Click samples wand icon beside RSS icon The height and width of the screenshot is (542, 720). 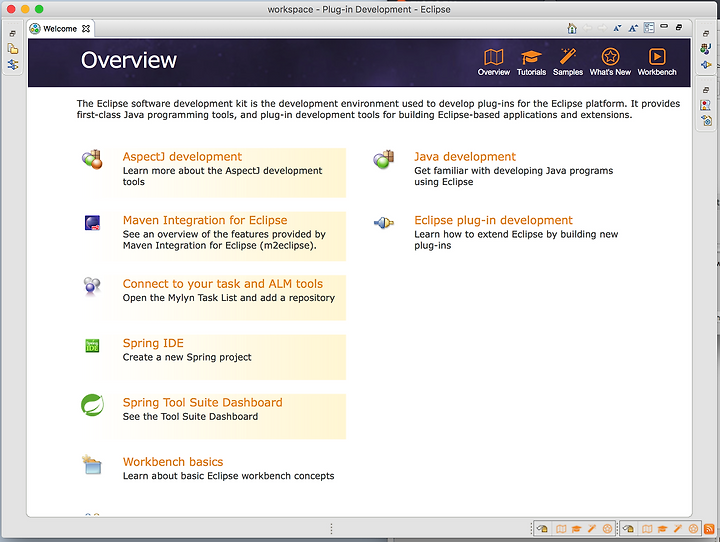pos(678,529)
